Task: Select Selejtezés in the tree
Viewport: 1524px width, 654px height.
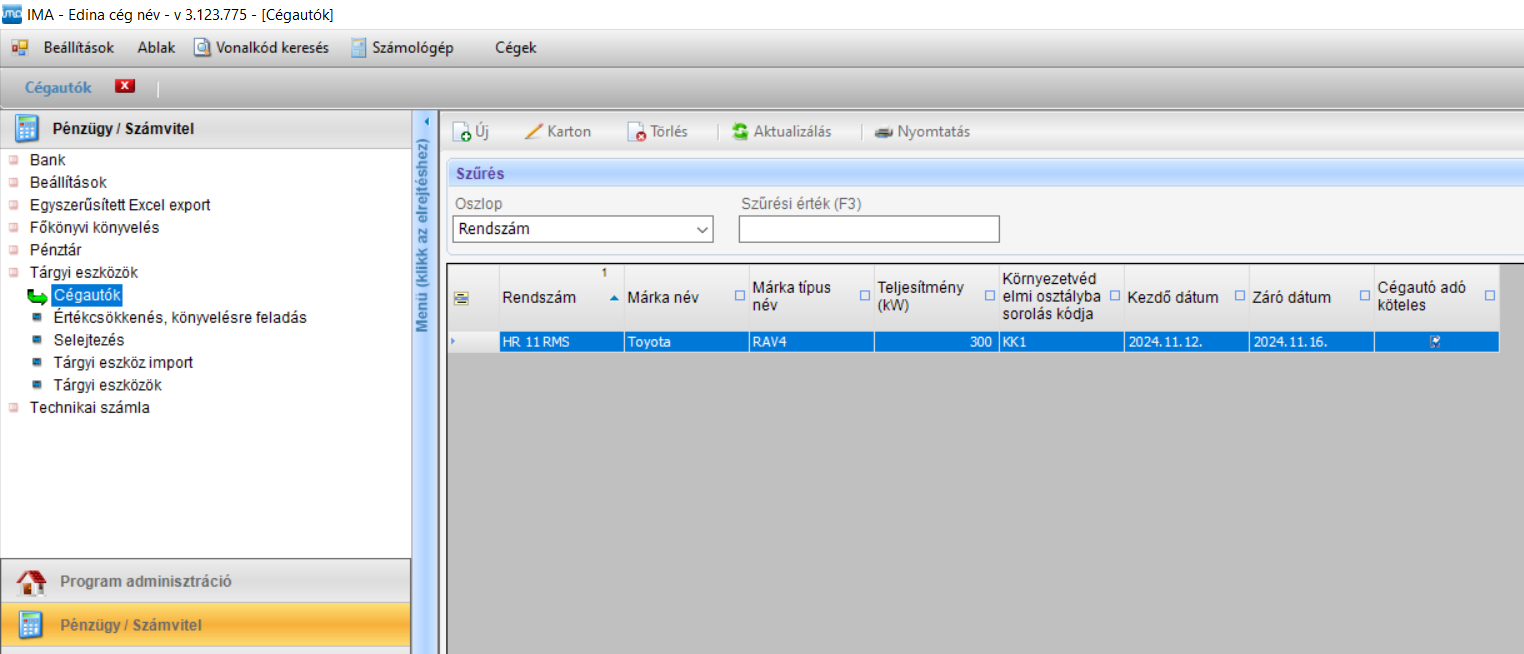Action: pyautogui.click(x=89, y=340)
